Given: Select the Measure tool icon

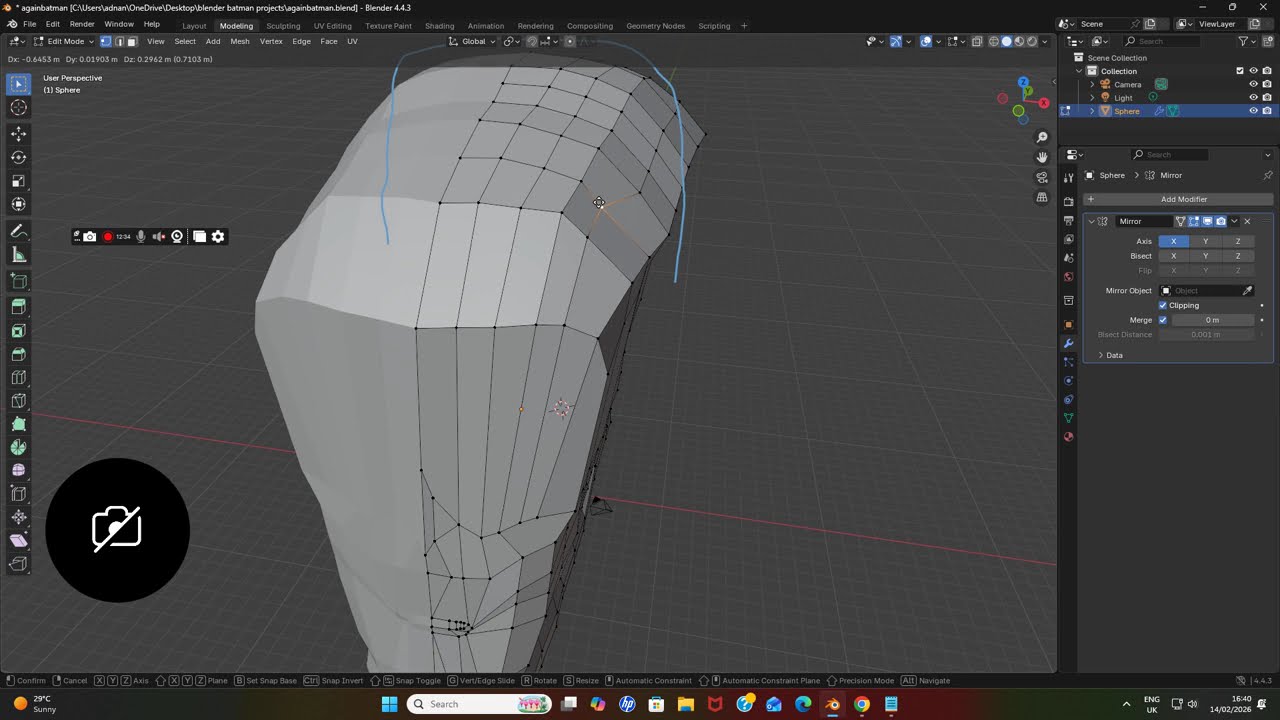Looking at the screenshot, I should [19, 255].
